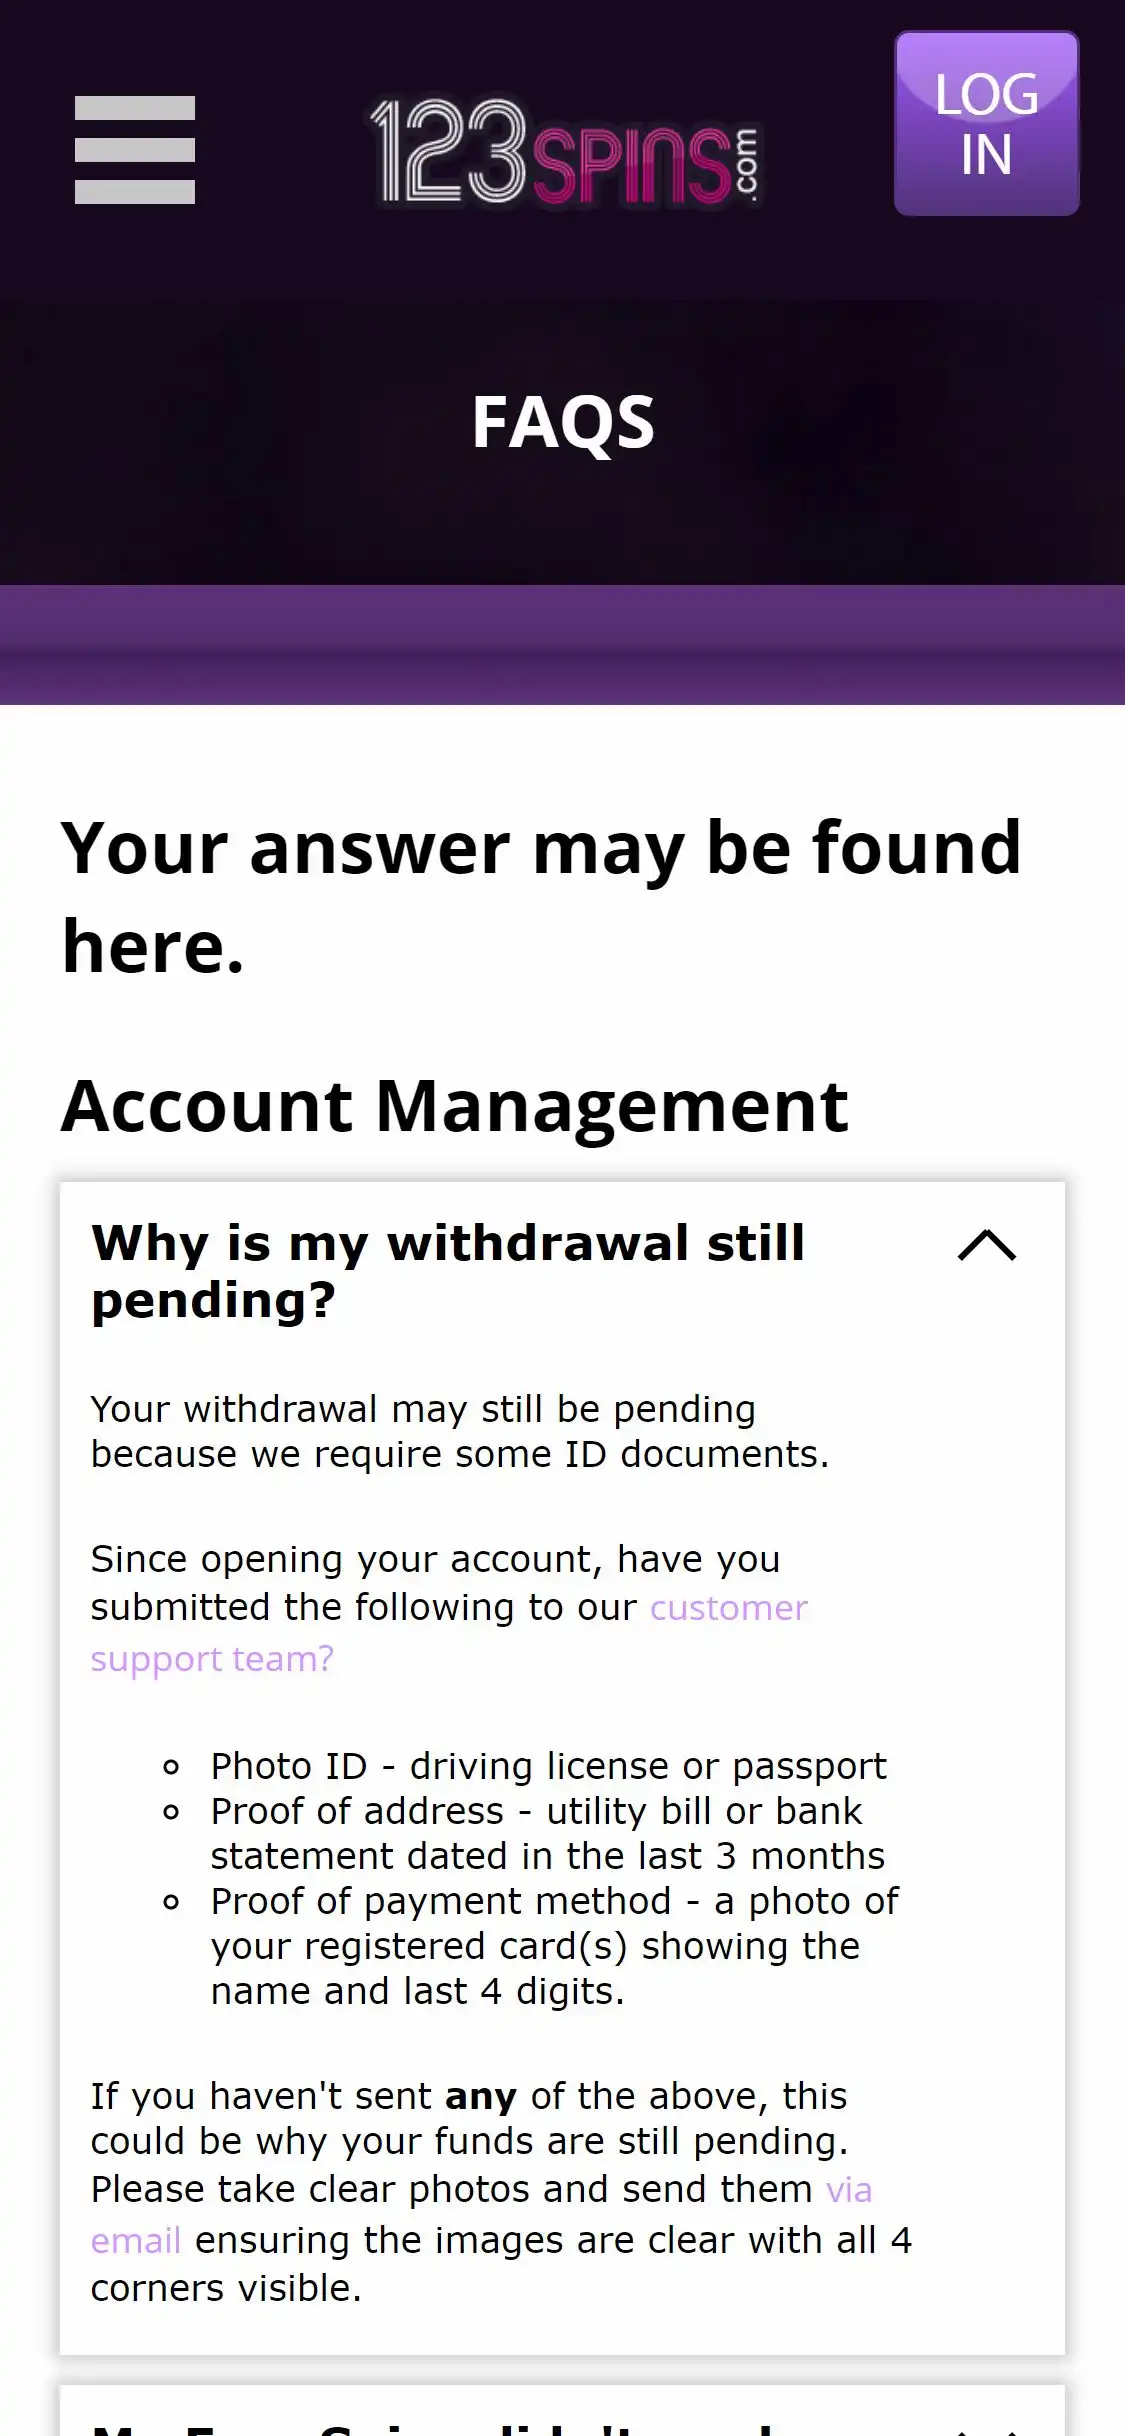Click the purple banner strip below FAQS
The image size is (1125, 2436).
[562, 645]
